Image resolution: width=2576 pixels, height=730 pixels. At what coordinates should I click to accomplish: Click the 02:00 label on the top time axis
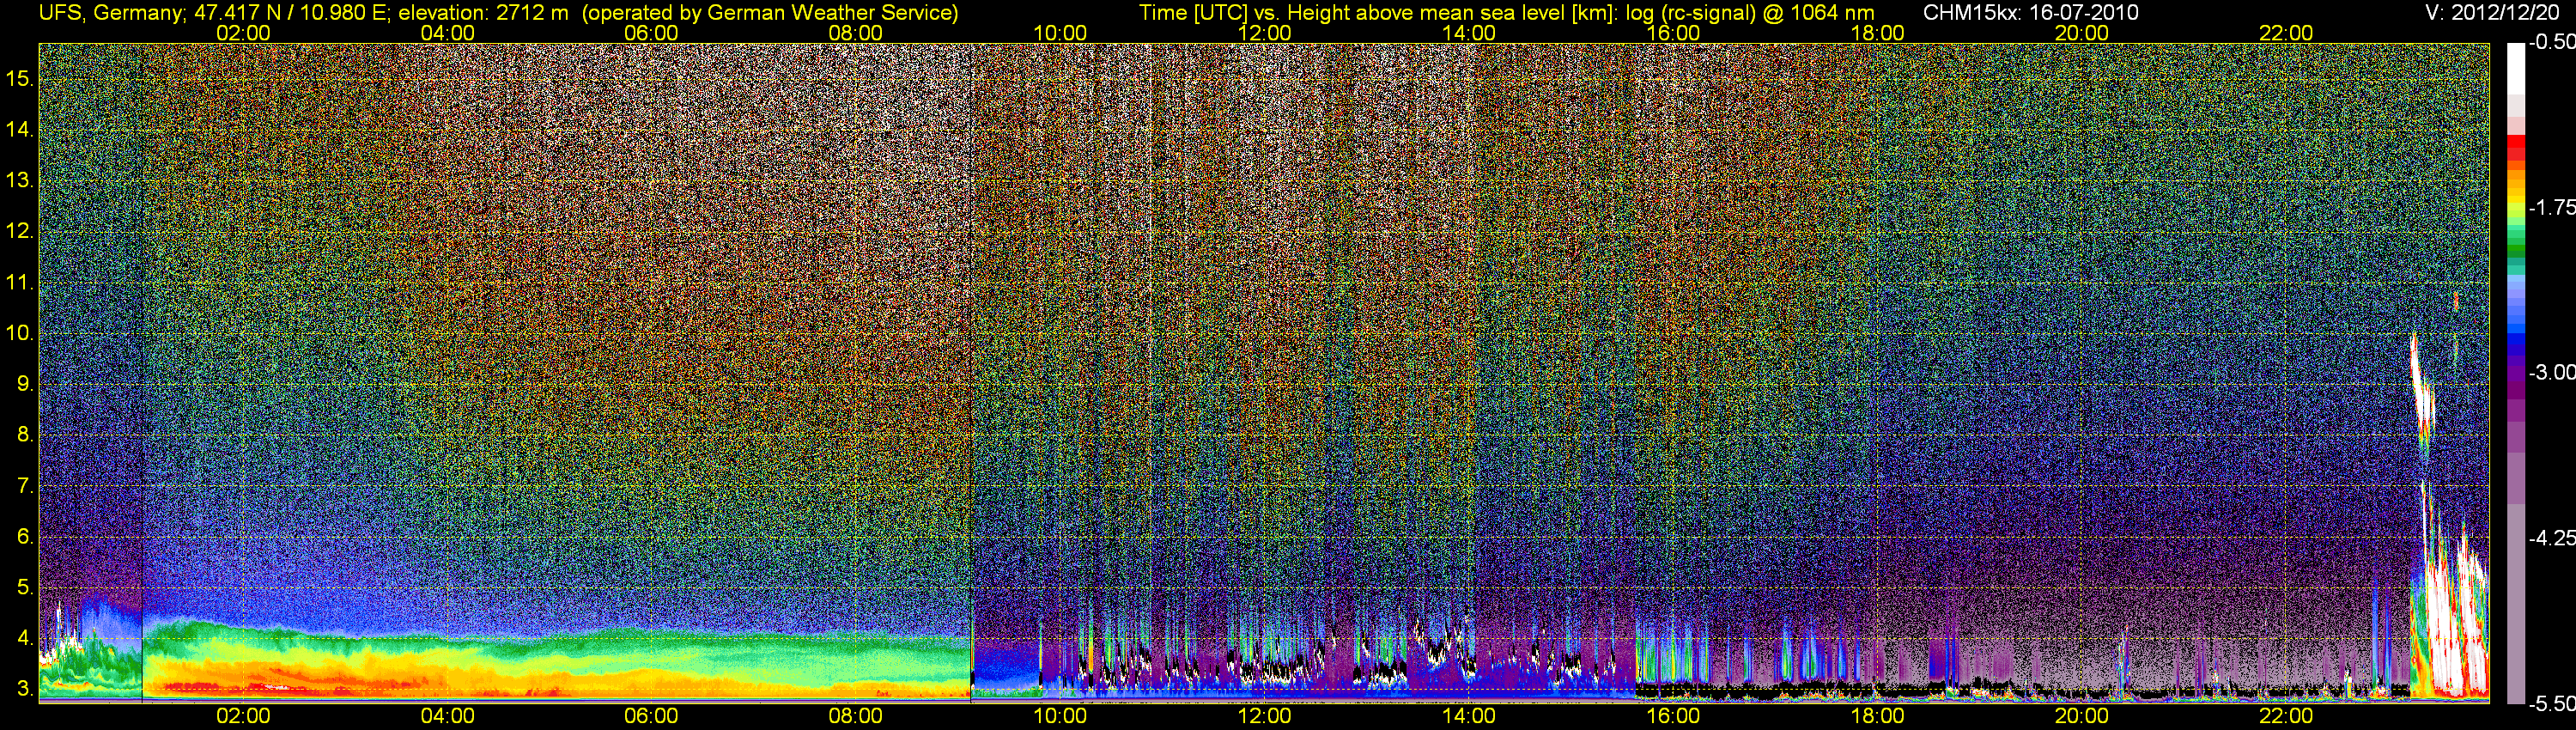243,33
